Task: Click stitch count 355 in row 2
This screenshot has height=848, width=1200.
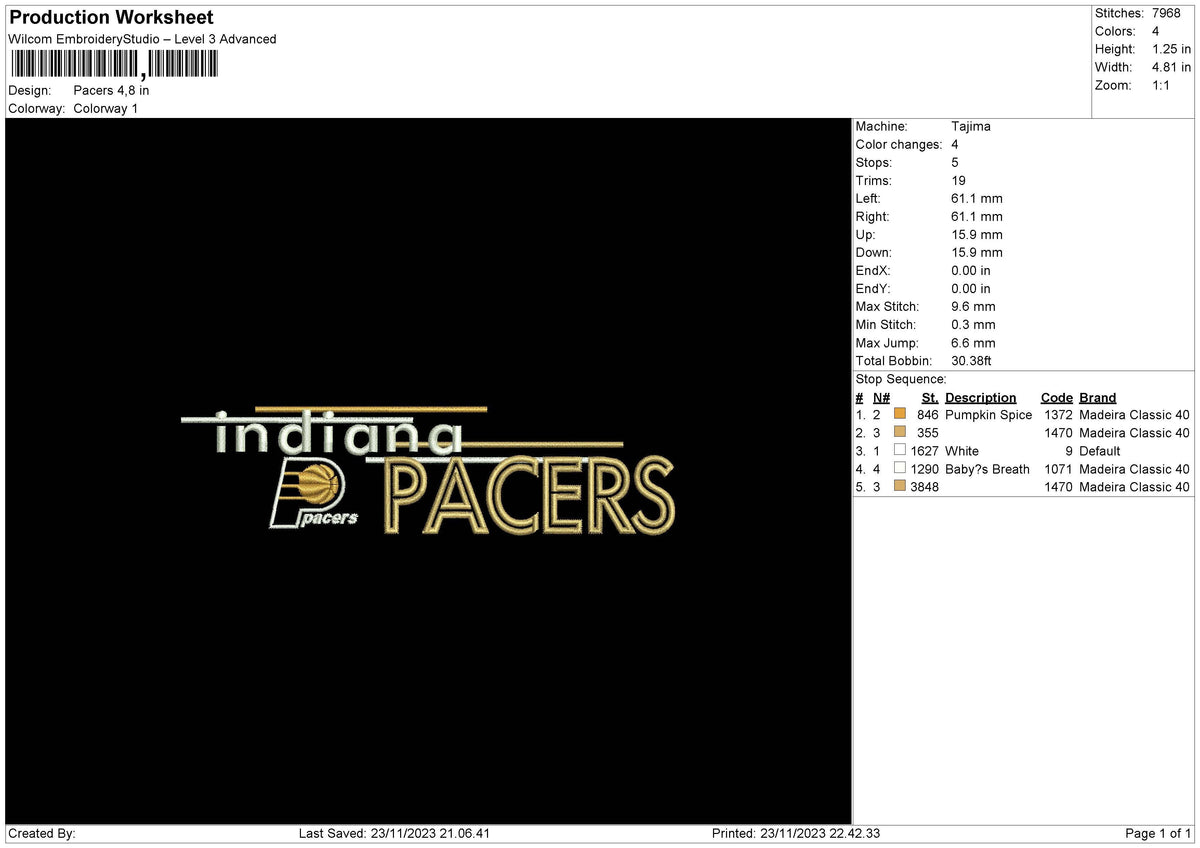Action: tap(928, 433)
